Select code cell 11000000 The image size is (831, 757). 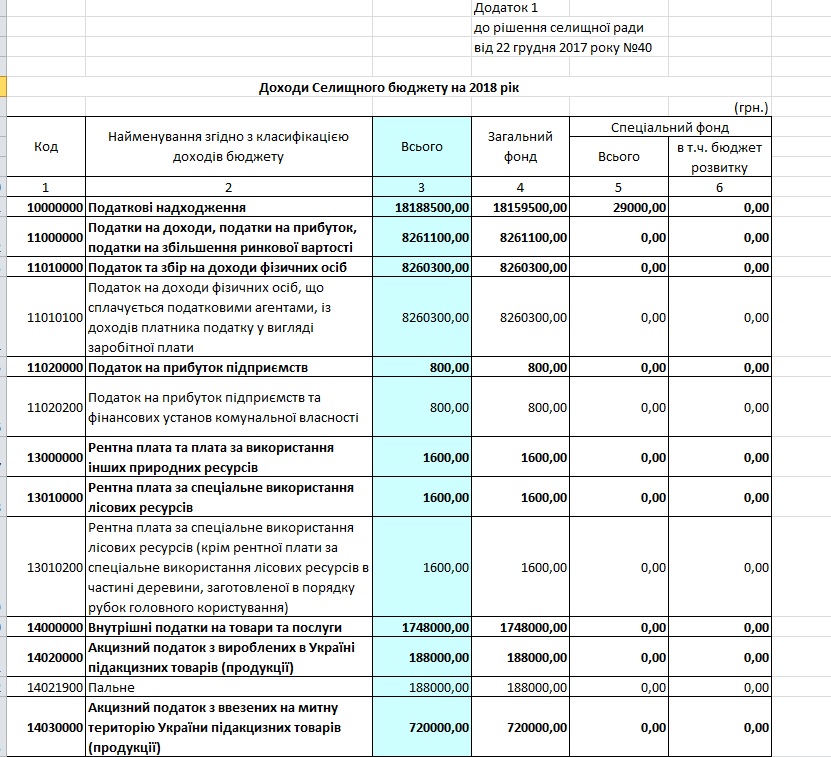pos(46,237)
